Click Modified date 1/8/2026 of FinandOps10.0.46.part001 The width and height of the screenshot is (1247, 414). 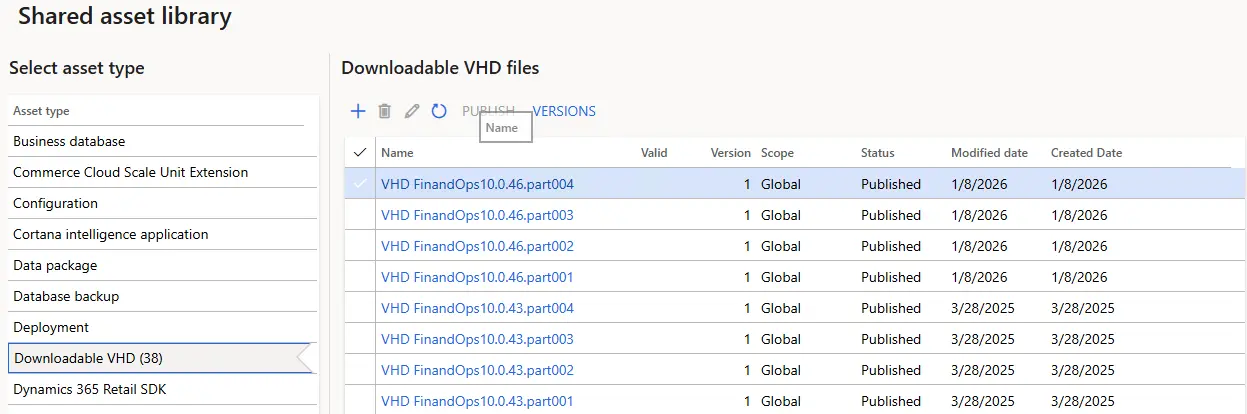(979, 277)
